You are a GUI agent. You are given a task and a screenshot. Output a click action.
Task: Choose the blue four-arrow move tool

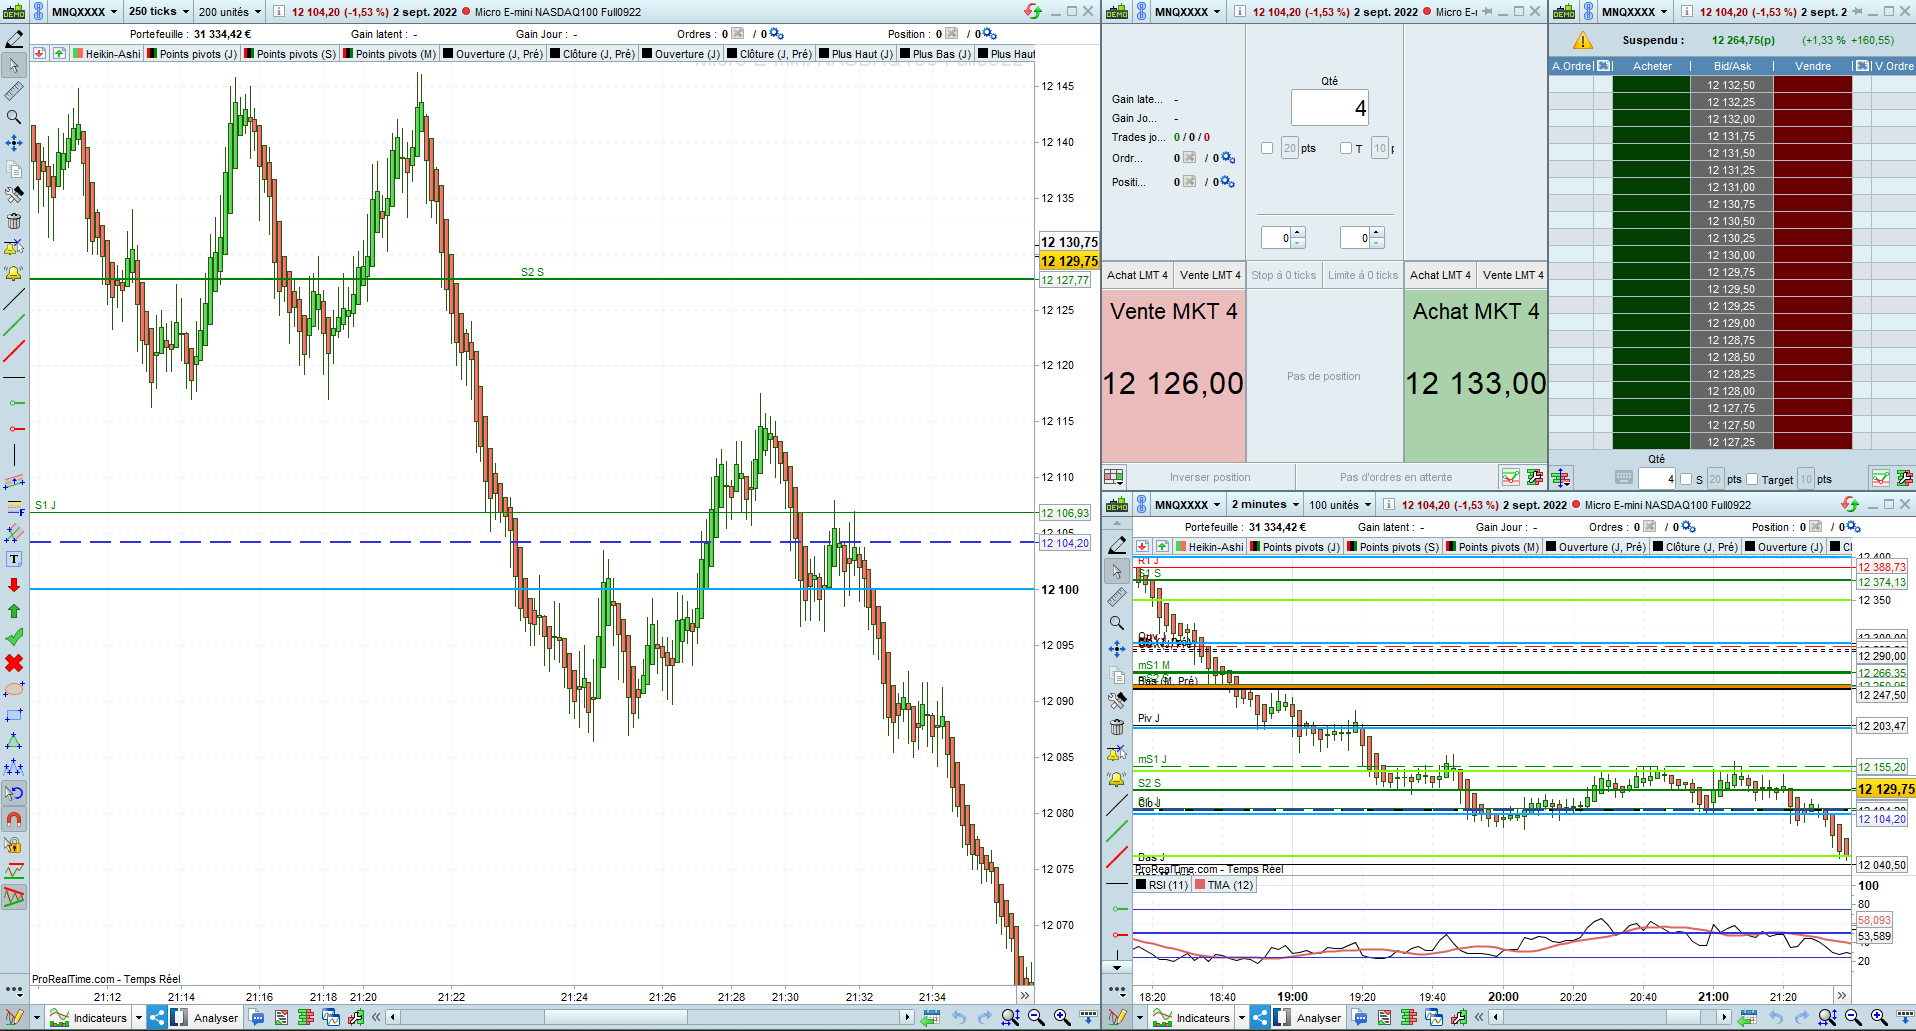tap(14, 143)
